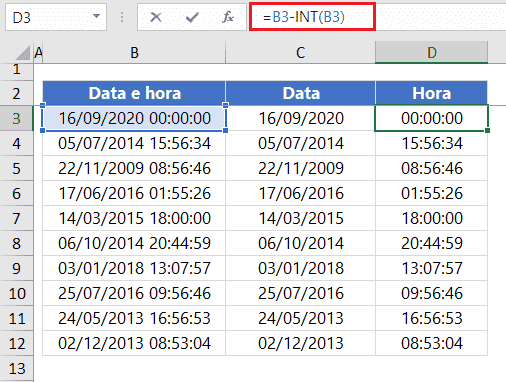Screen dimensions: 506x382
Task: Select cell with 24/05/2013 16:56:53
Action: tap(134, 318)
